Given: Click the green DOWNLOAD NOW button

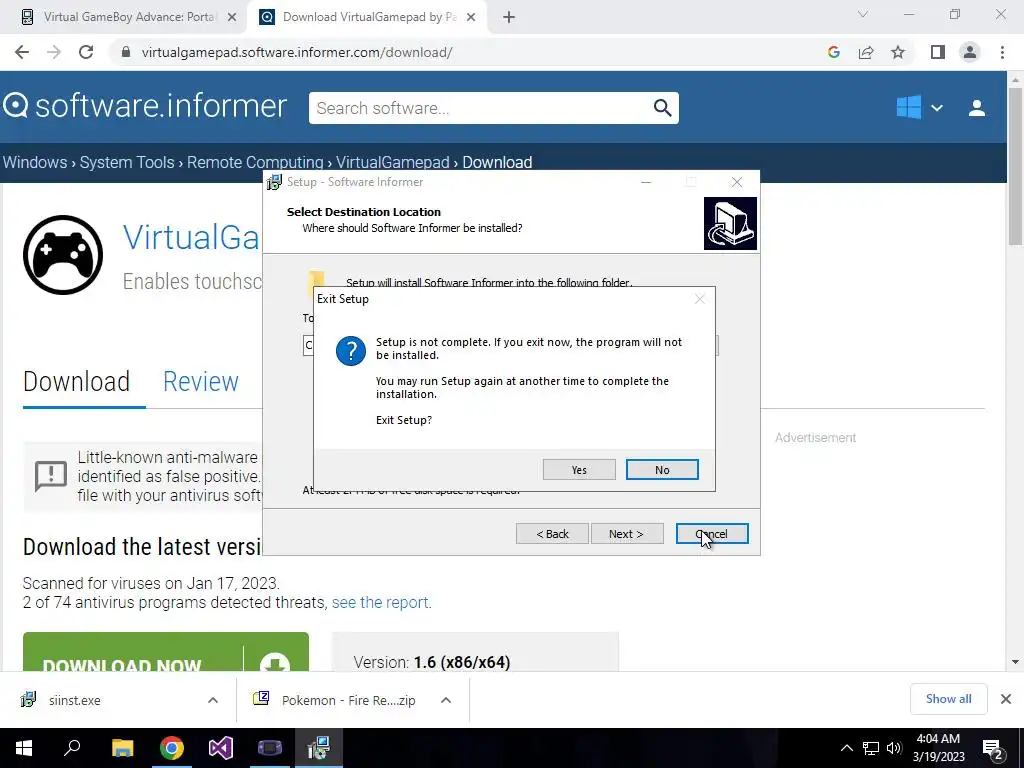Looking at the screenshot, I should (165, 652).
